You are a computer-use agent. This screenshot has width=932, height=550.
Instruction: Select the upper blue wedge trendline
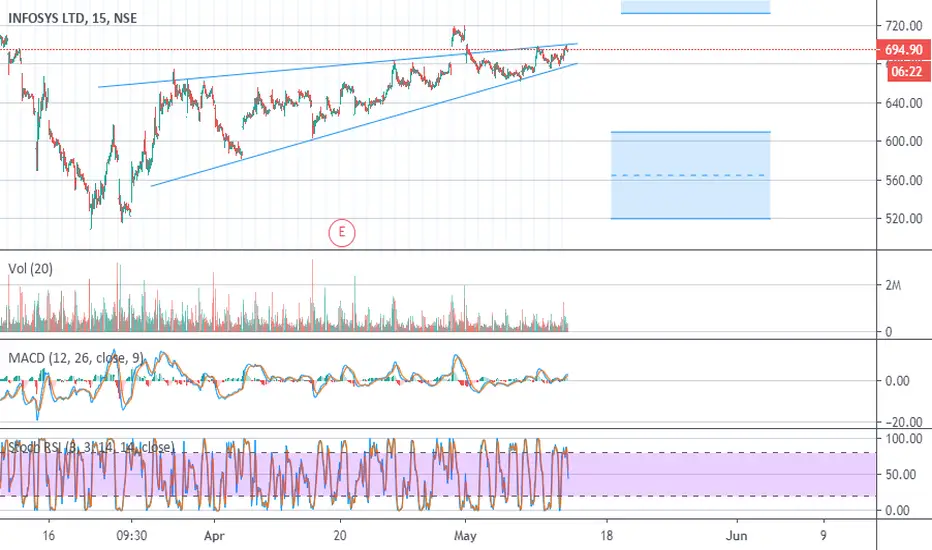(x=338, y=65)
